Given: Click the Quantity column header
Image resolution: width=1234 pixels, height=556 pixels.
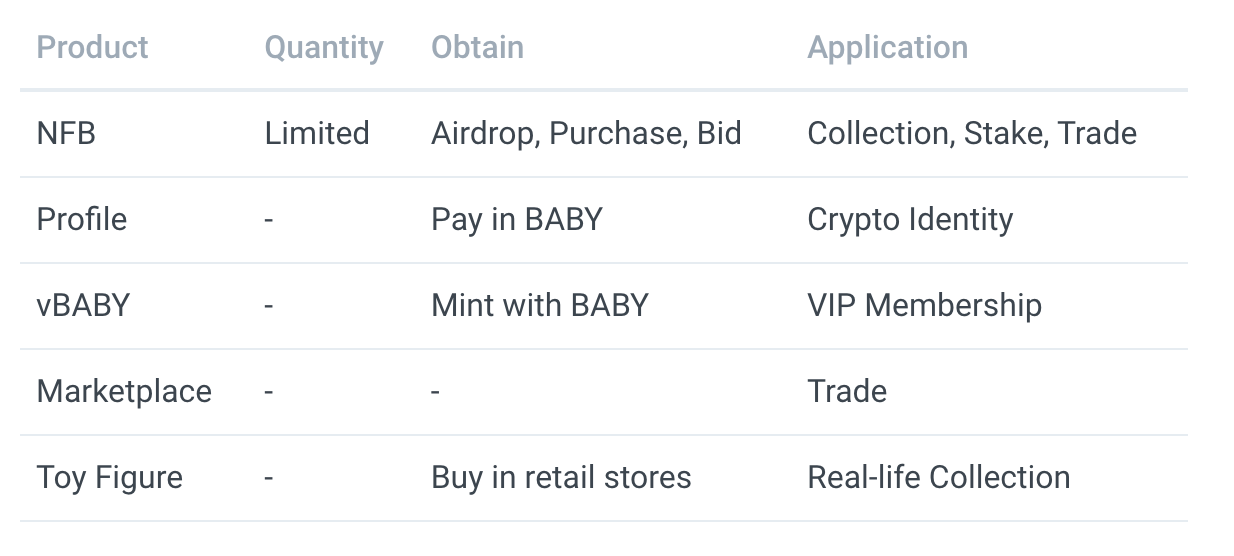Looking at the screenshot, I should click(324, 47).
